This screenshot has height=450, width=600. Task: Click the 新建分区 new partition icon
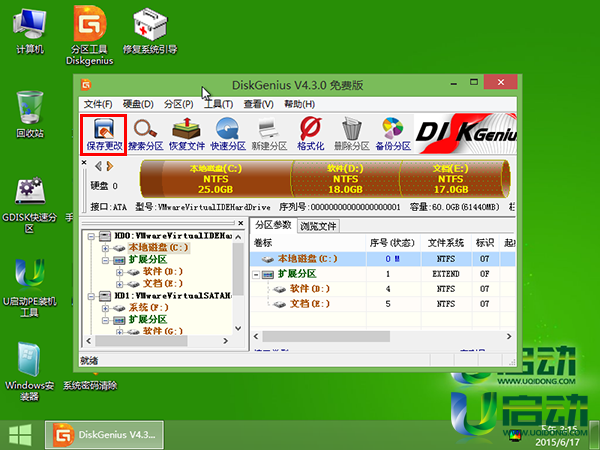pyautogui.click(x=269, y=135)
